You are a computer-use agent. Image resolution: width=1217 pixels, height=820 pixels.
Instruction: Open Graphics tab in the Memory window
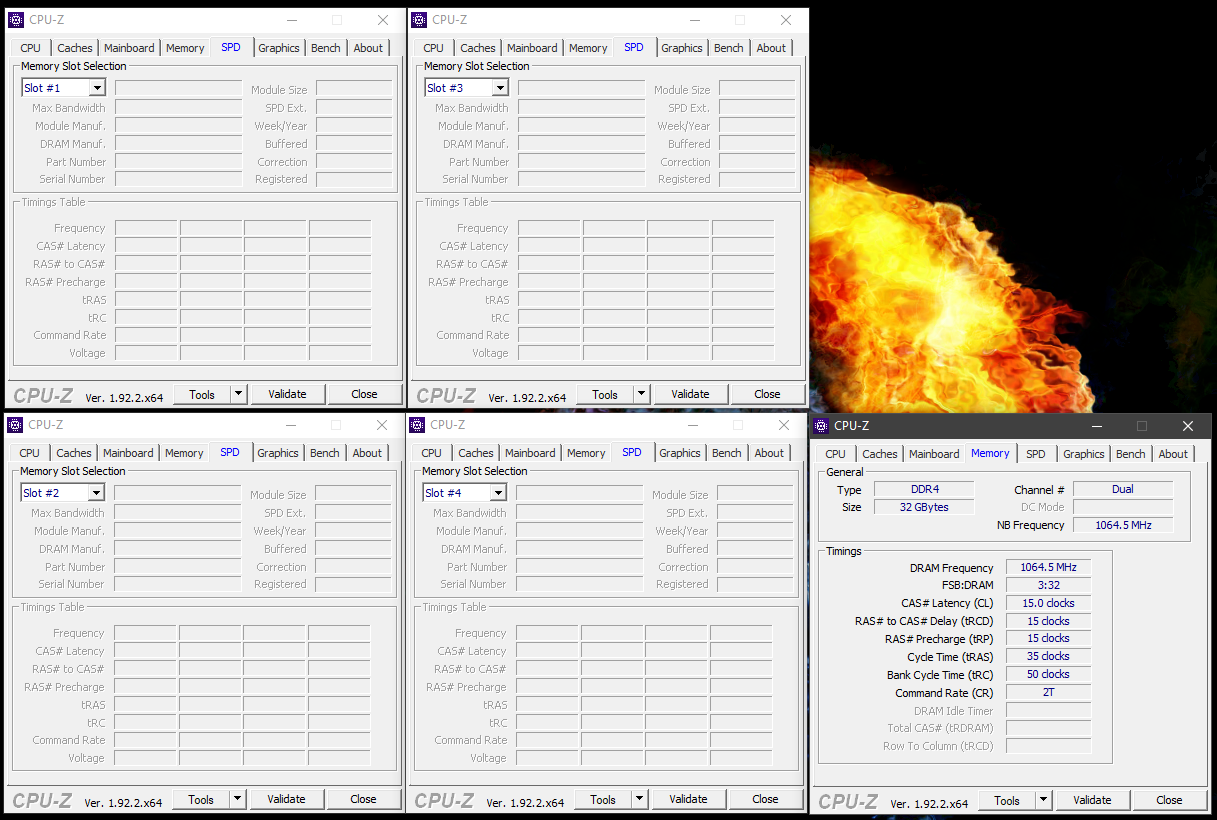[x=1084, y=454]
